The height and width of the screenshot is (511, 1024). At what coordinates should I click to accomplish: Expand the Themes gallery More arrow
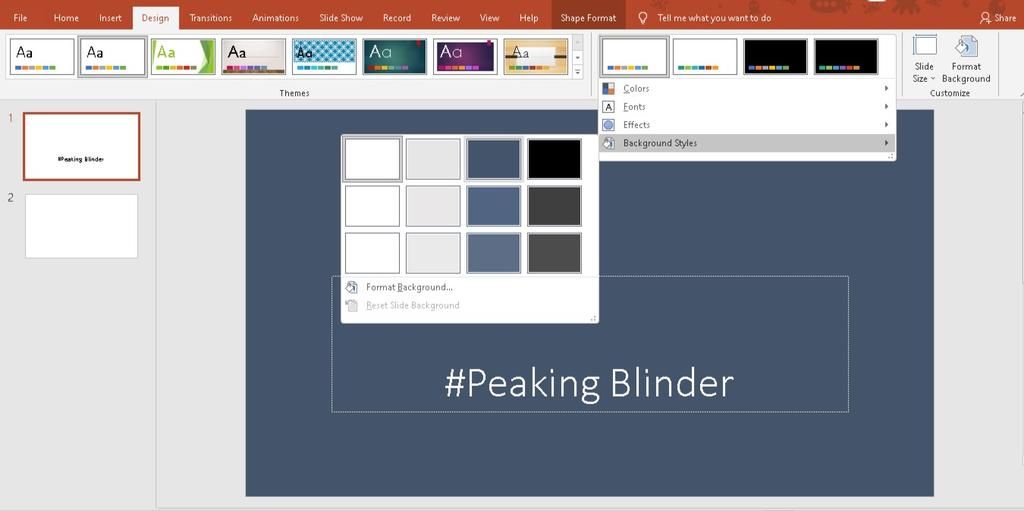577,72
